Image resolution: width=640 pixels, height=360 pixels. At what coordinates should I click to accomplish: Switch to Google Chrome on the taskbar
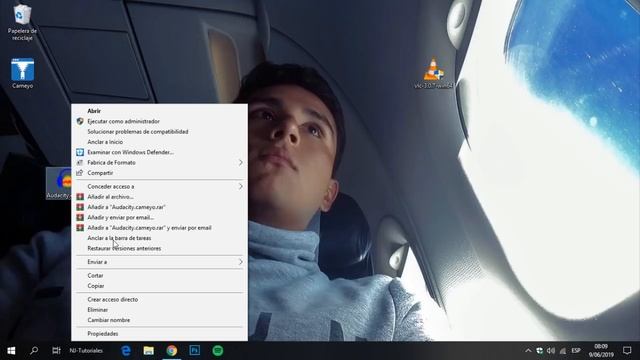[172, 351]
